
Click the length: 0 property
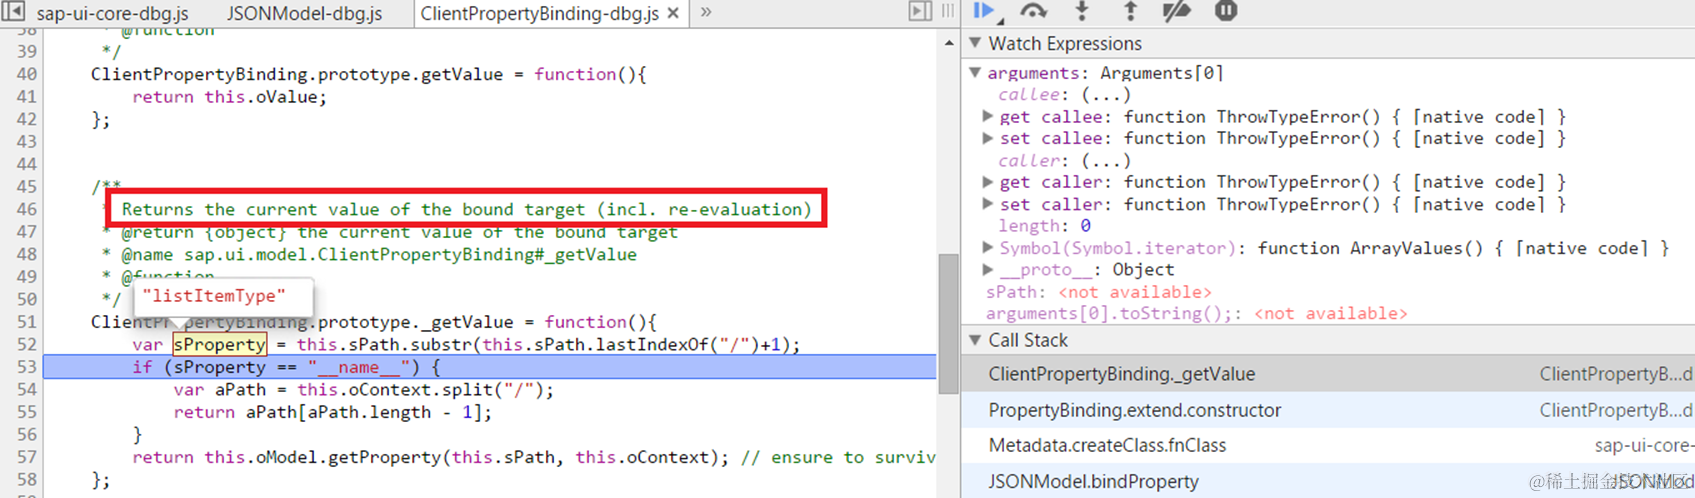tap(1044, 226)
